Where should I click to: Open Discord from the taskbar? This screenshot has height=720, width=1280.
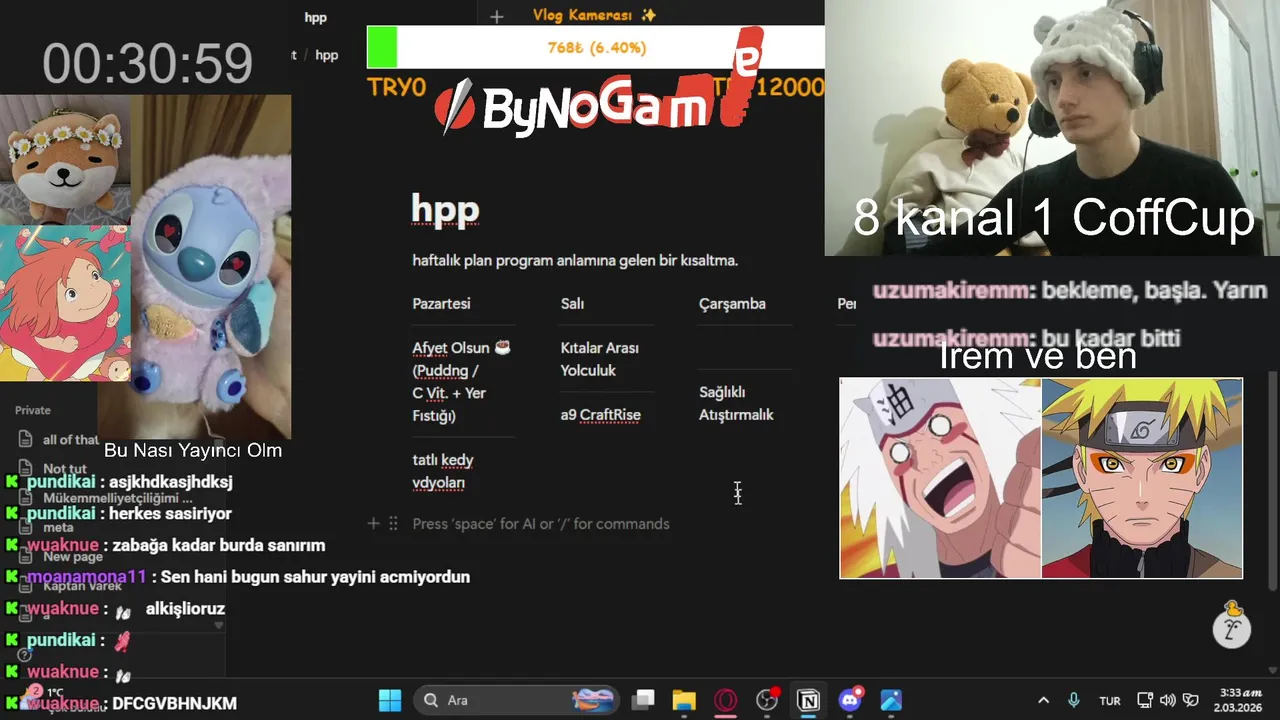tap(850, 700)
